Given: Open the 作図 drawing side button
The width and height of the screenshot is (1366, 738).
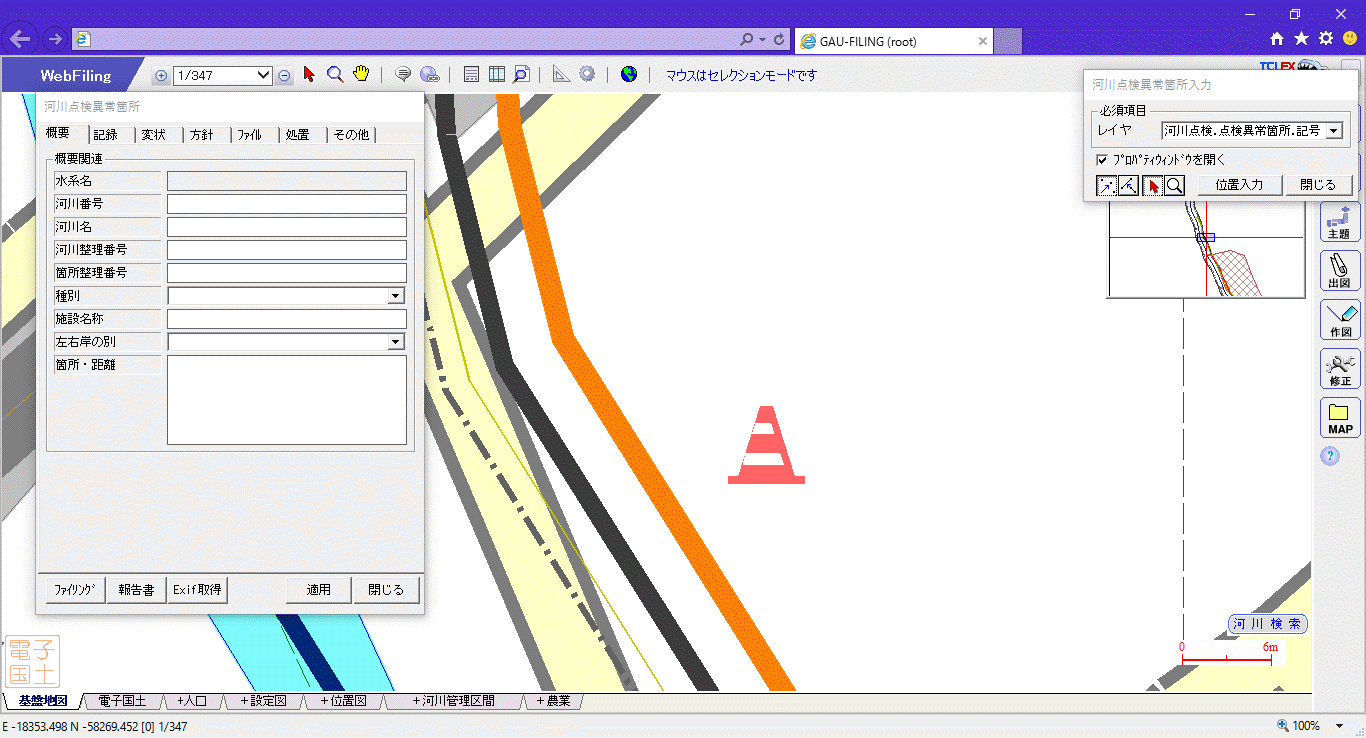Looking at the screenshot, I should (1339, 319).
